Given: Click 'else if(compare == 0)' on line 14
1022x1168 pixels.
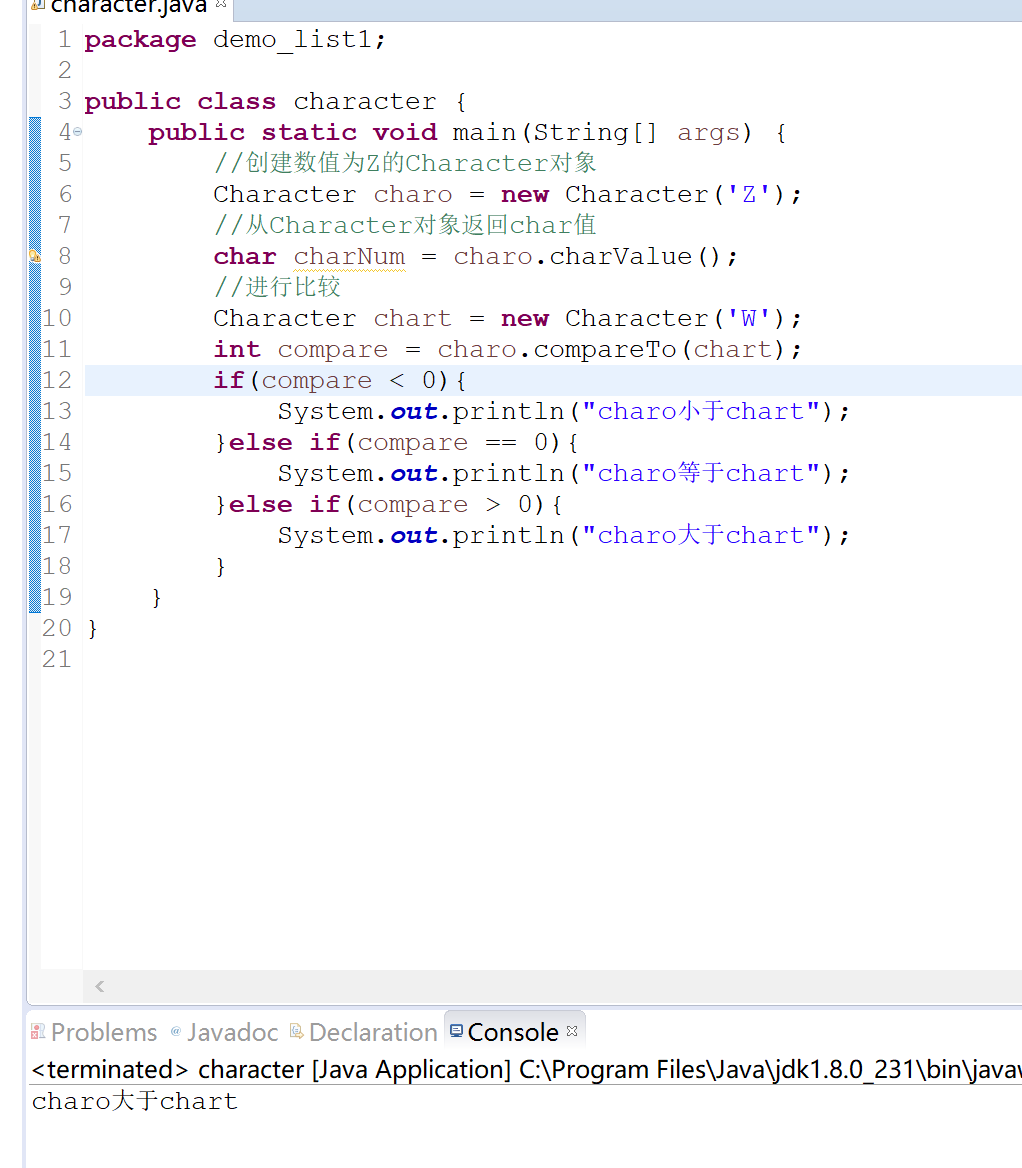Looking at the screenshot, I should click(x=394, y=442).
